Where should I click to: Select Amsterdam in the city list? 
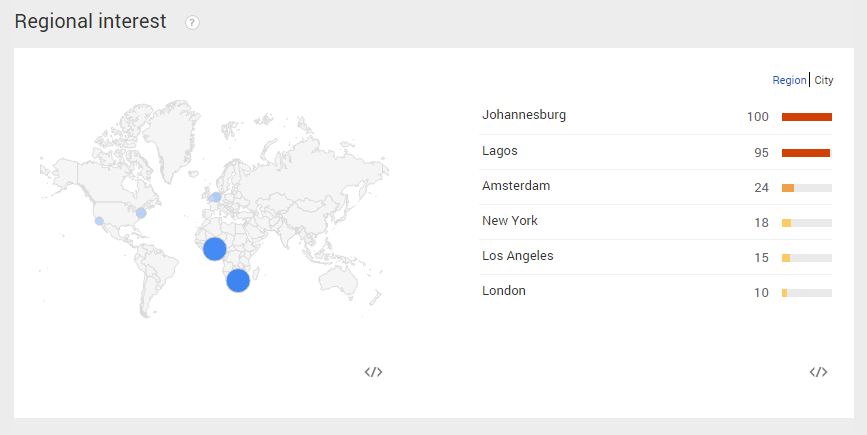516,186
